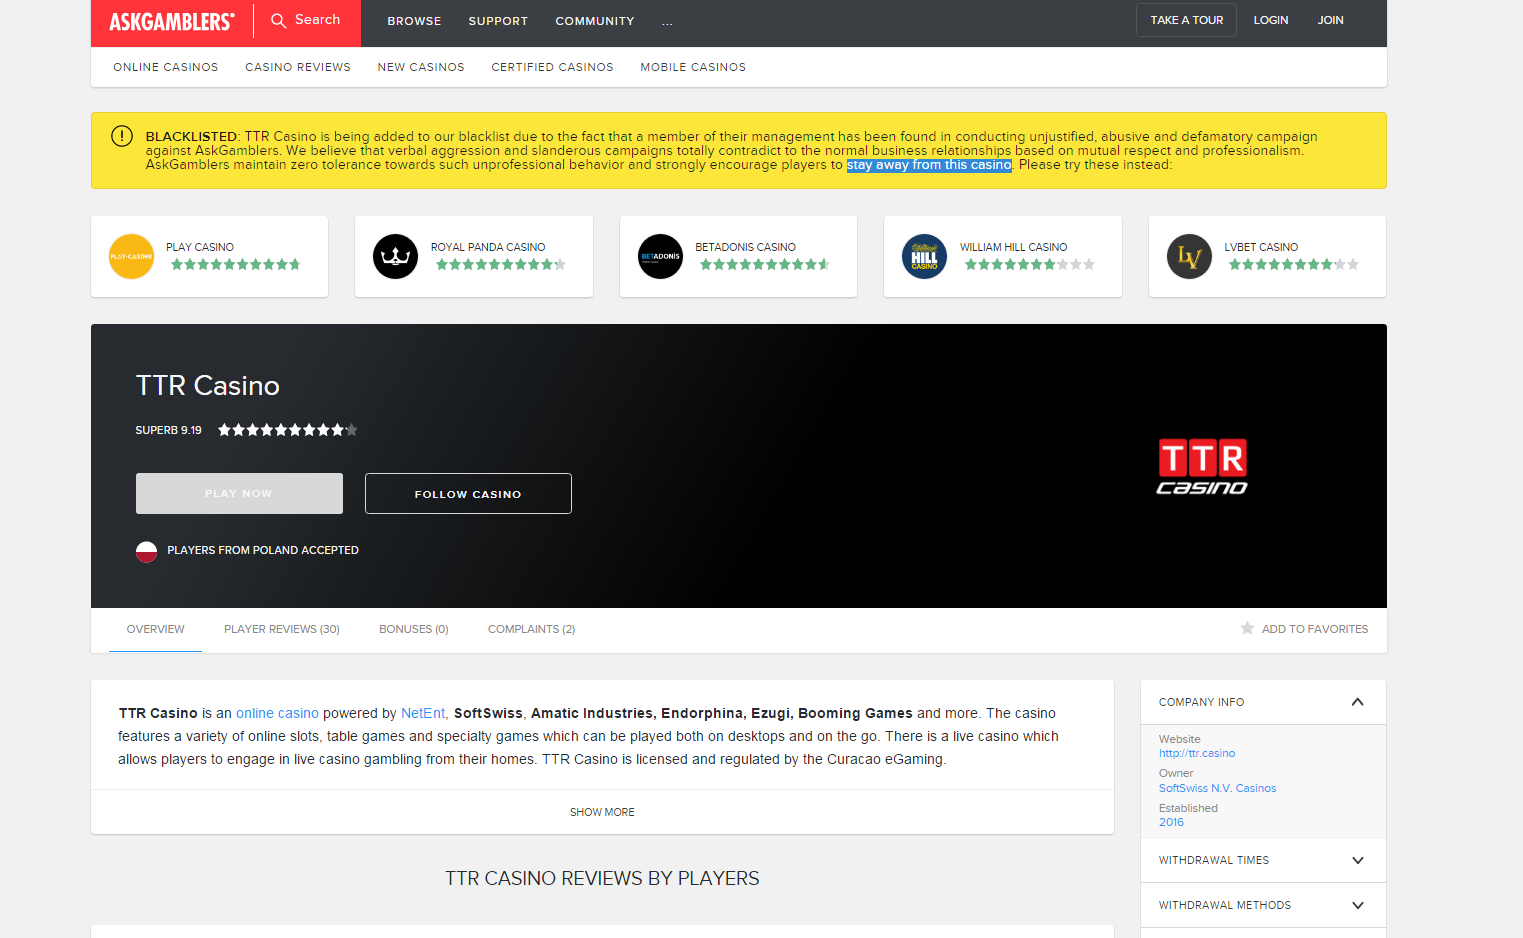The height and width of the screenshot is (938, 1523).
Task: Select the Bonuses (0) tab
Action: click(x=414, y=629)
